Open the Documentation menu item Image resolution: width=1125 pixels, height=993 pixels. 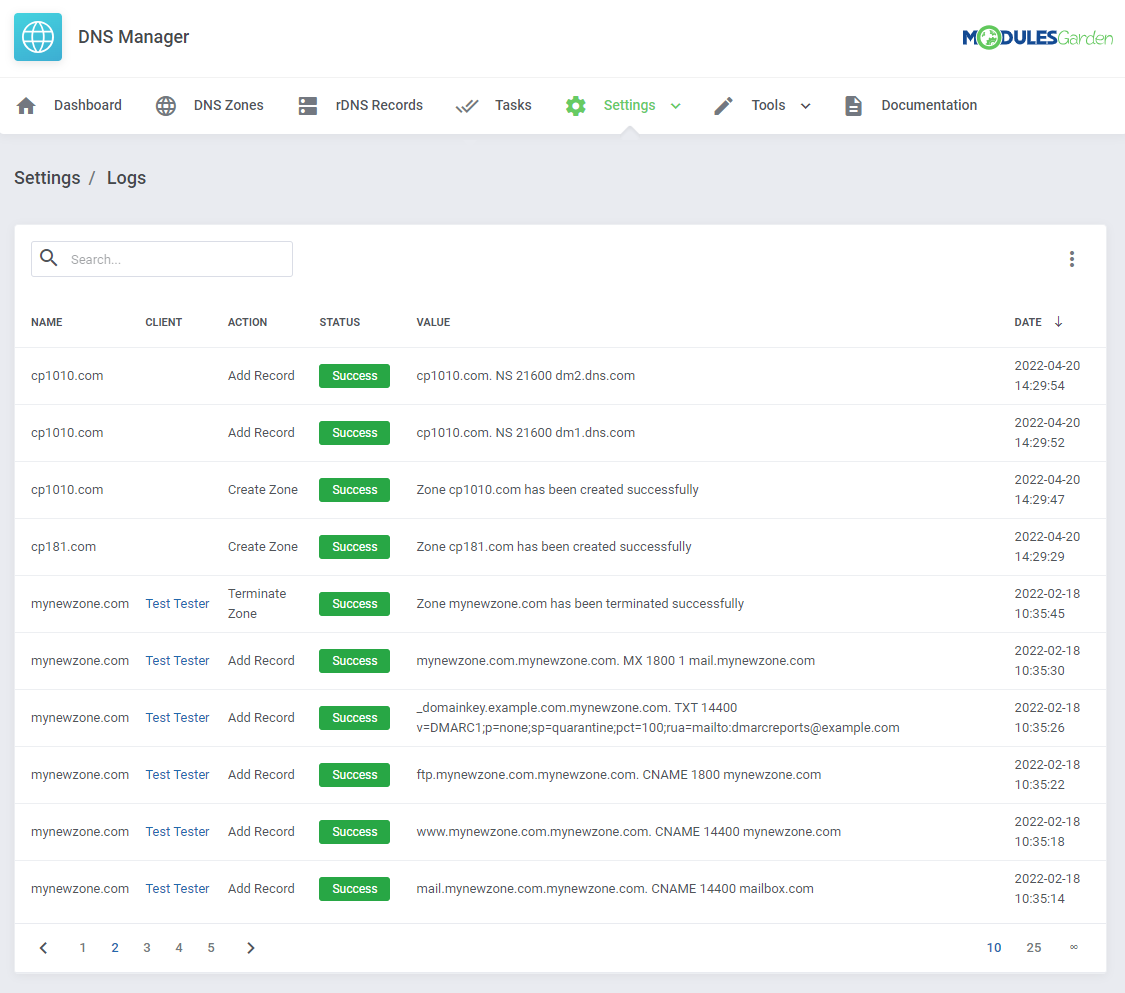[929, 105]
